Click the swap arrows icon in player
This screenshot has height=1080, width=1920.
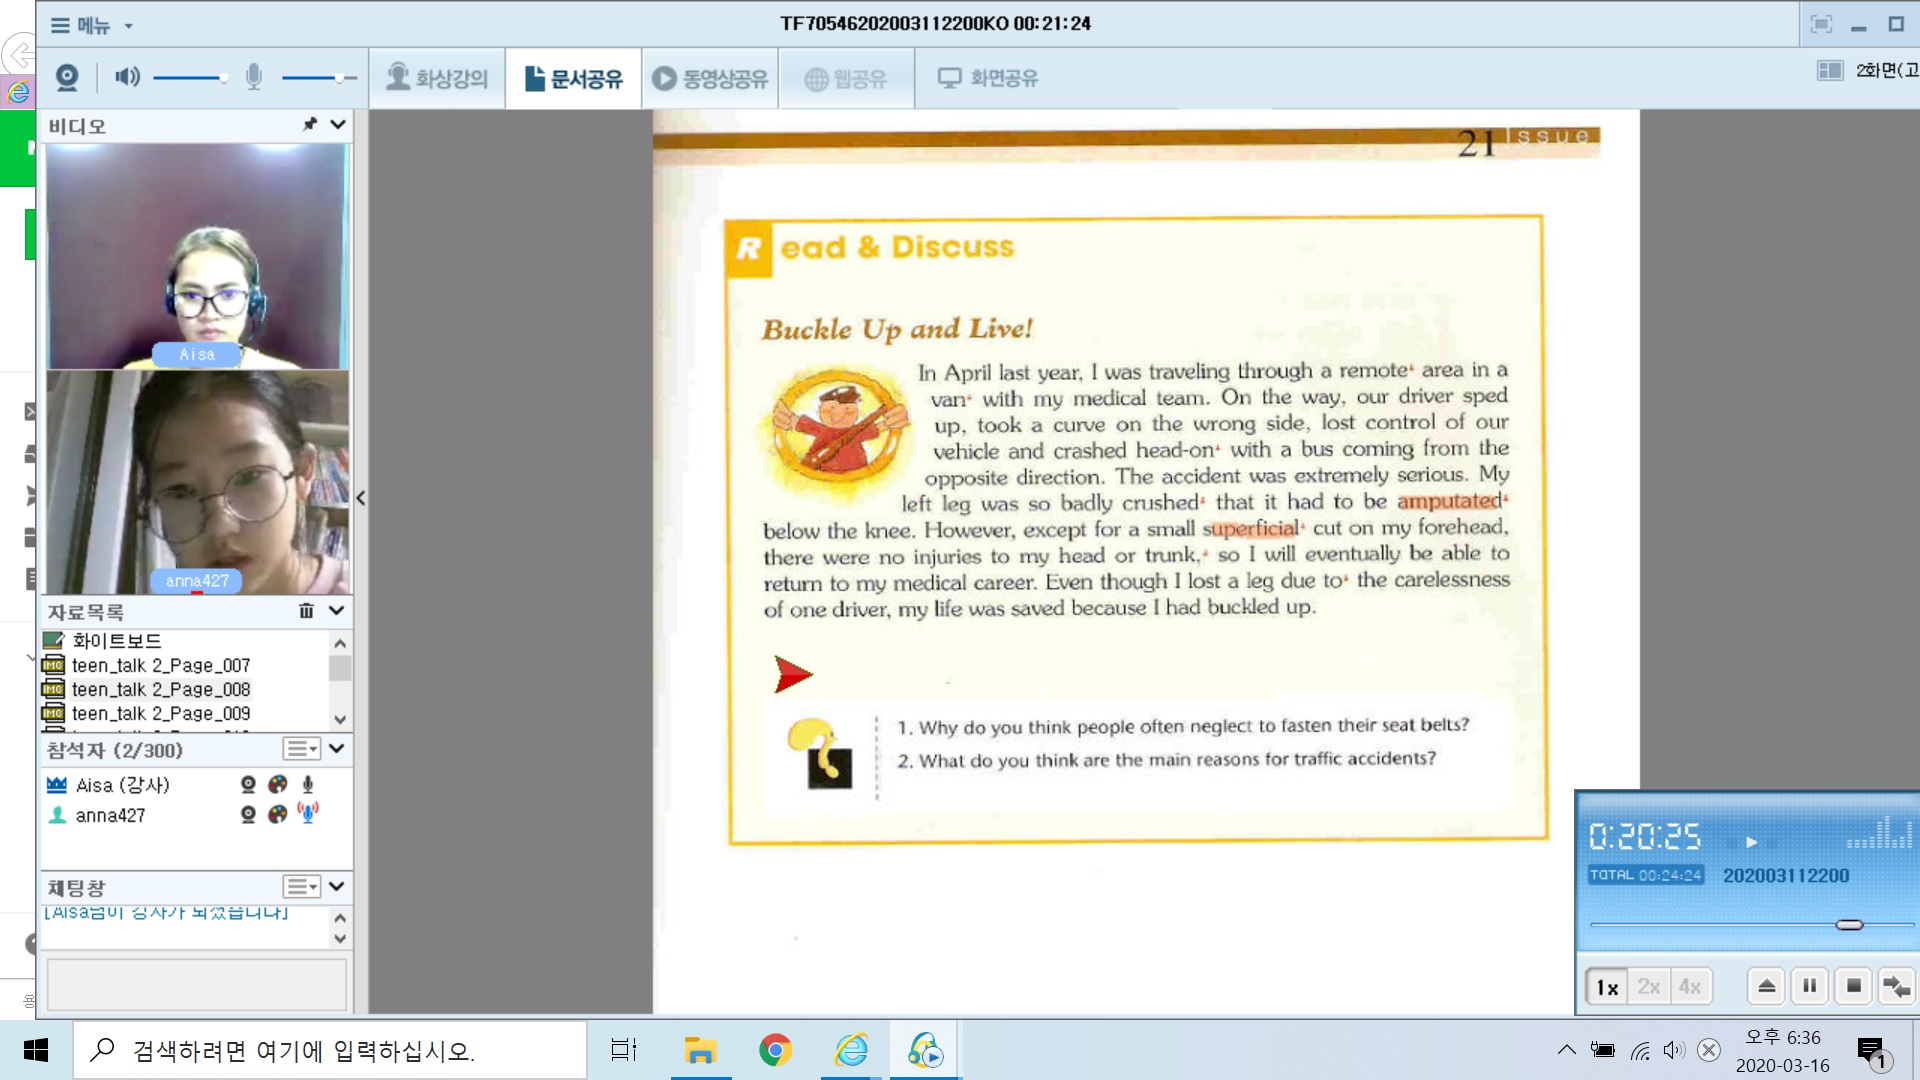(1896, 986)
